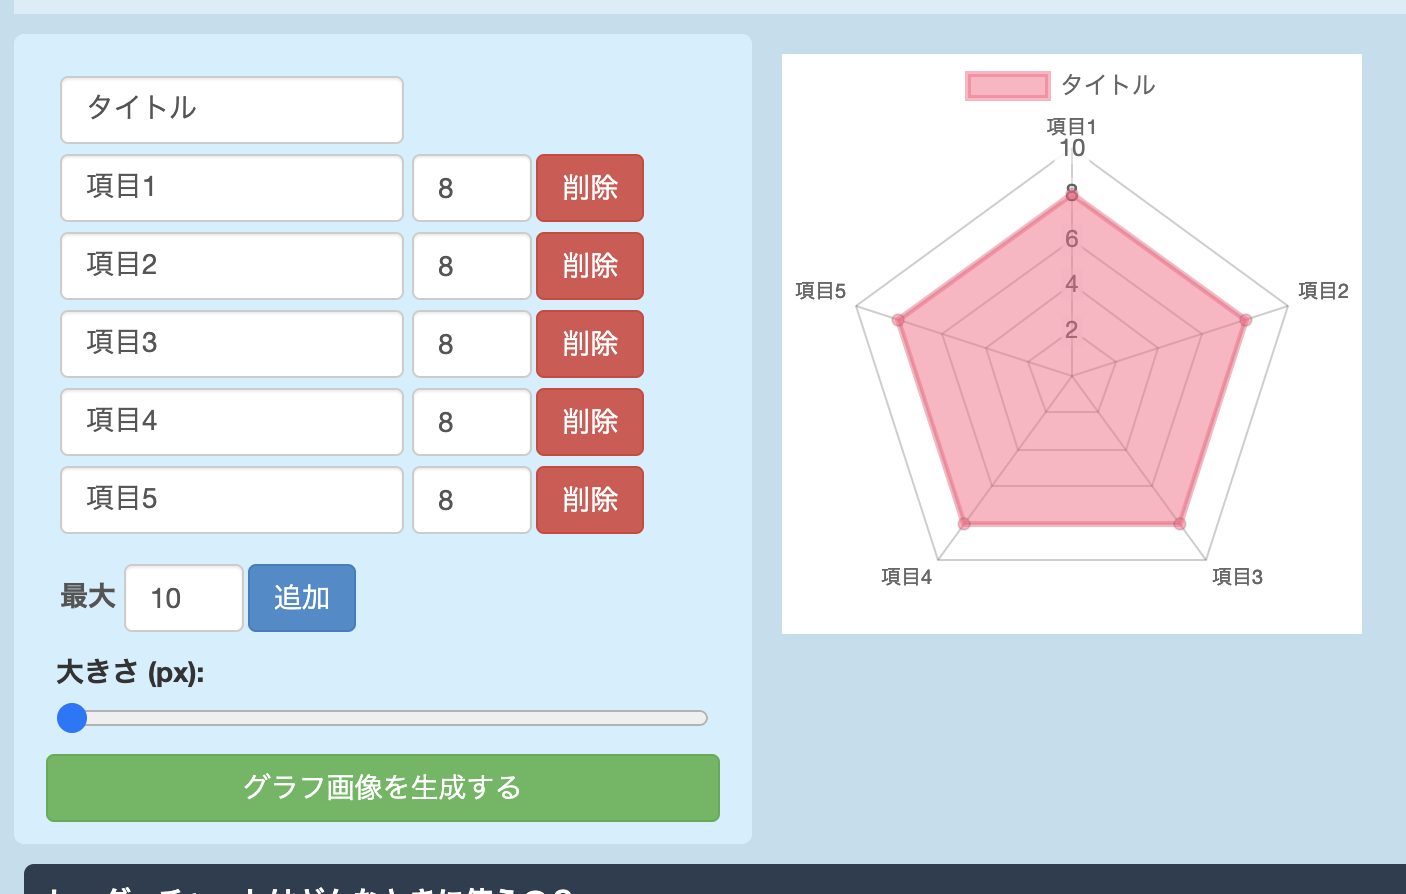Add a new item with 追加

pos(301,598)
